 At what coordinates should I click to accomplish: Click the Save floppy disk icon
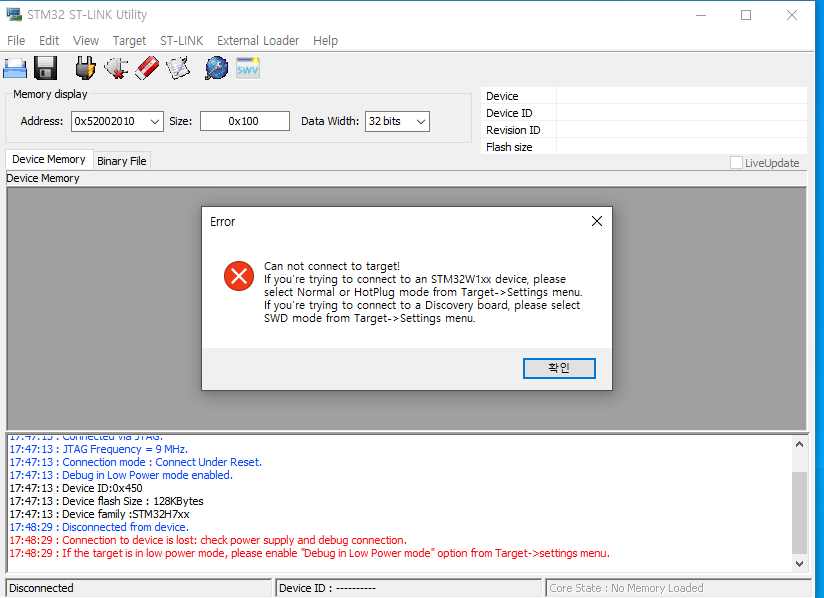pos(45,68)
